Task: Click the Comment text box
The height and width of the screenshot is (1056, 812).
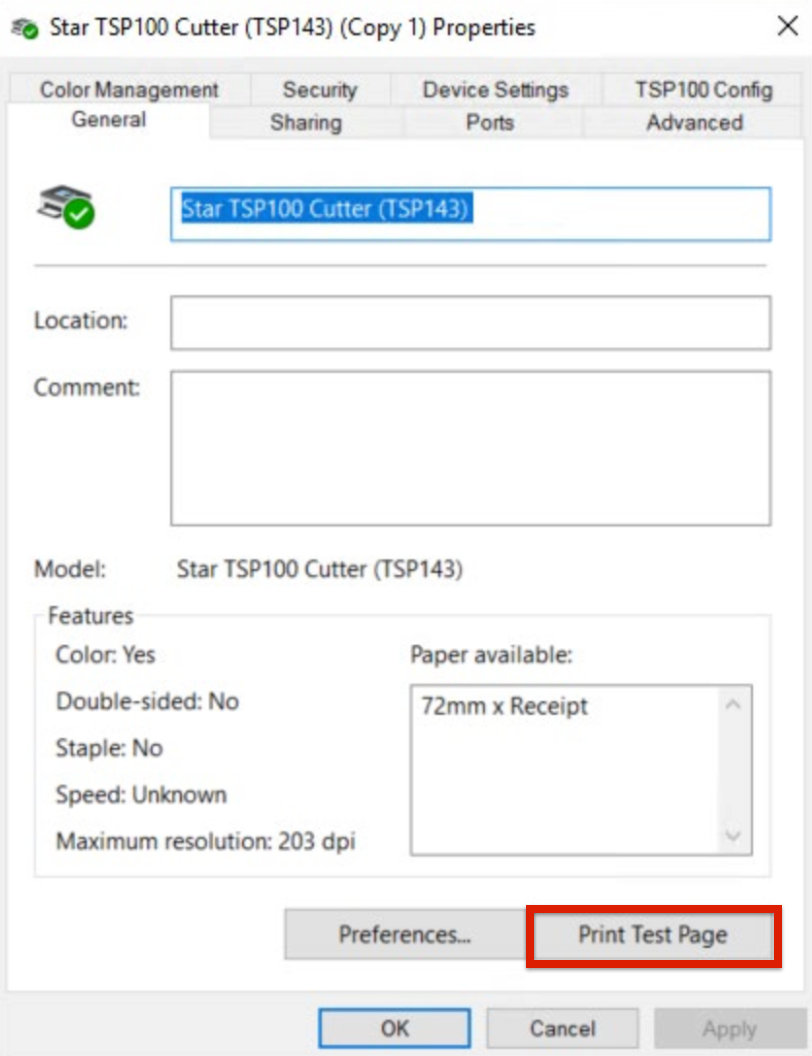Action: click(x=471, y=448)
